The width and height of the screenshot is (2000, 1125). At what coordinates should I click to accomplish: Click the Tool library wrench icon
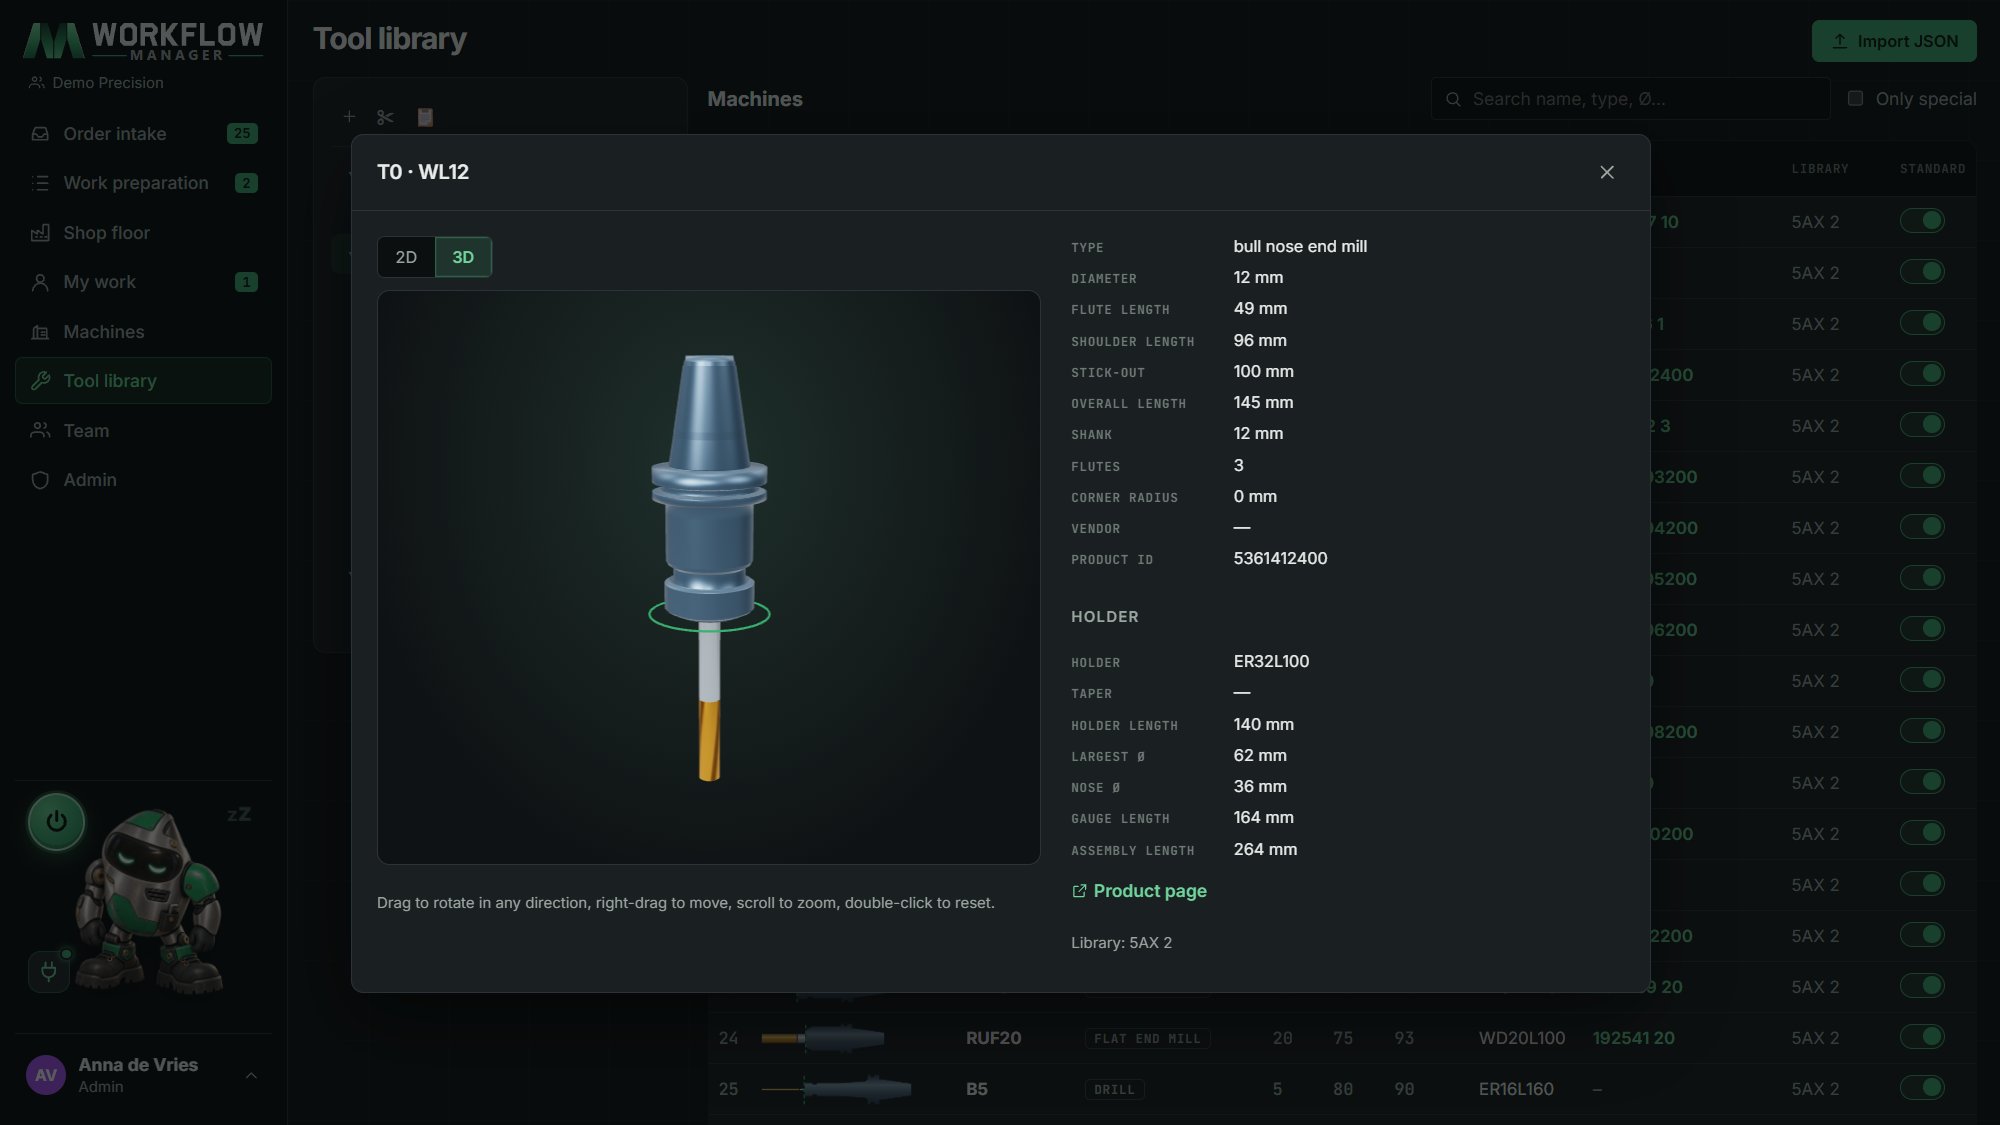tap(40, 381)
